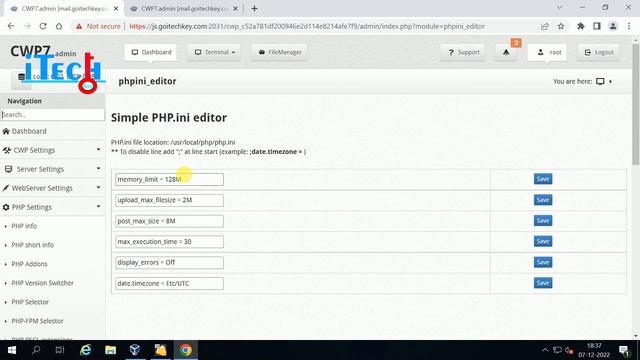Open the notifications bell
The width and height of the screenshot is (640, 360).
[x=506, y=52]
